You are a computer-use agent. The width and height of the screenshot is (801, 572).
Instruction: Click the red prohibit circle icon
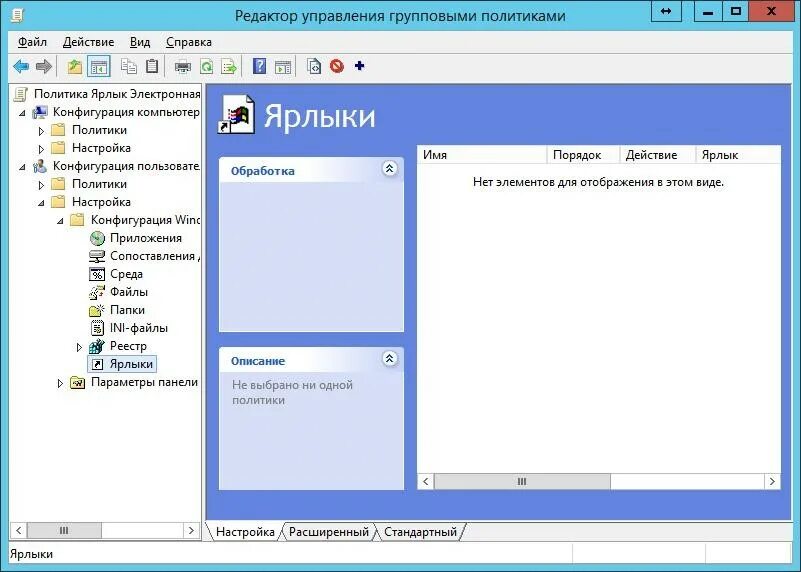pos(337,66)
